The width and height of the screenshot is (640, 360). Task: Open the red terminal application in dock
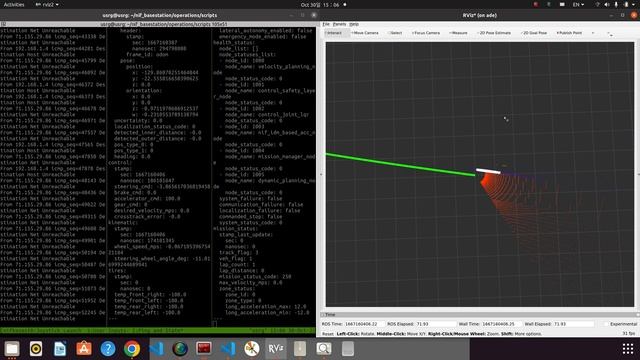point(204,349)
